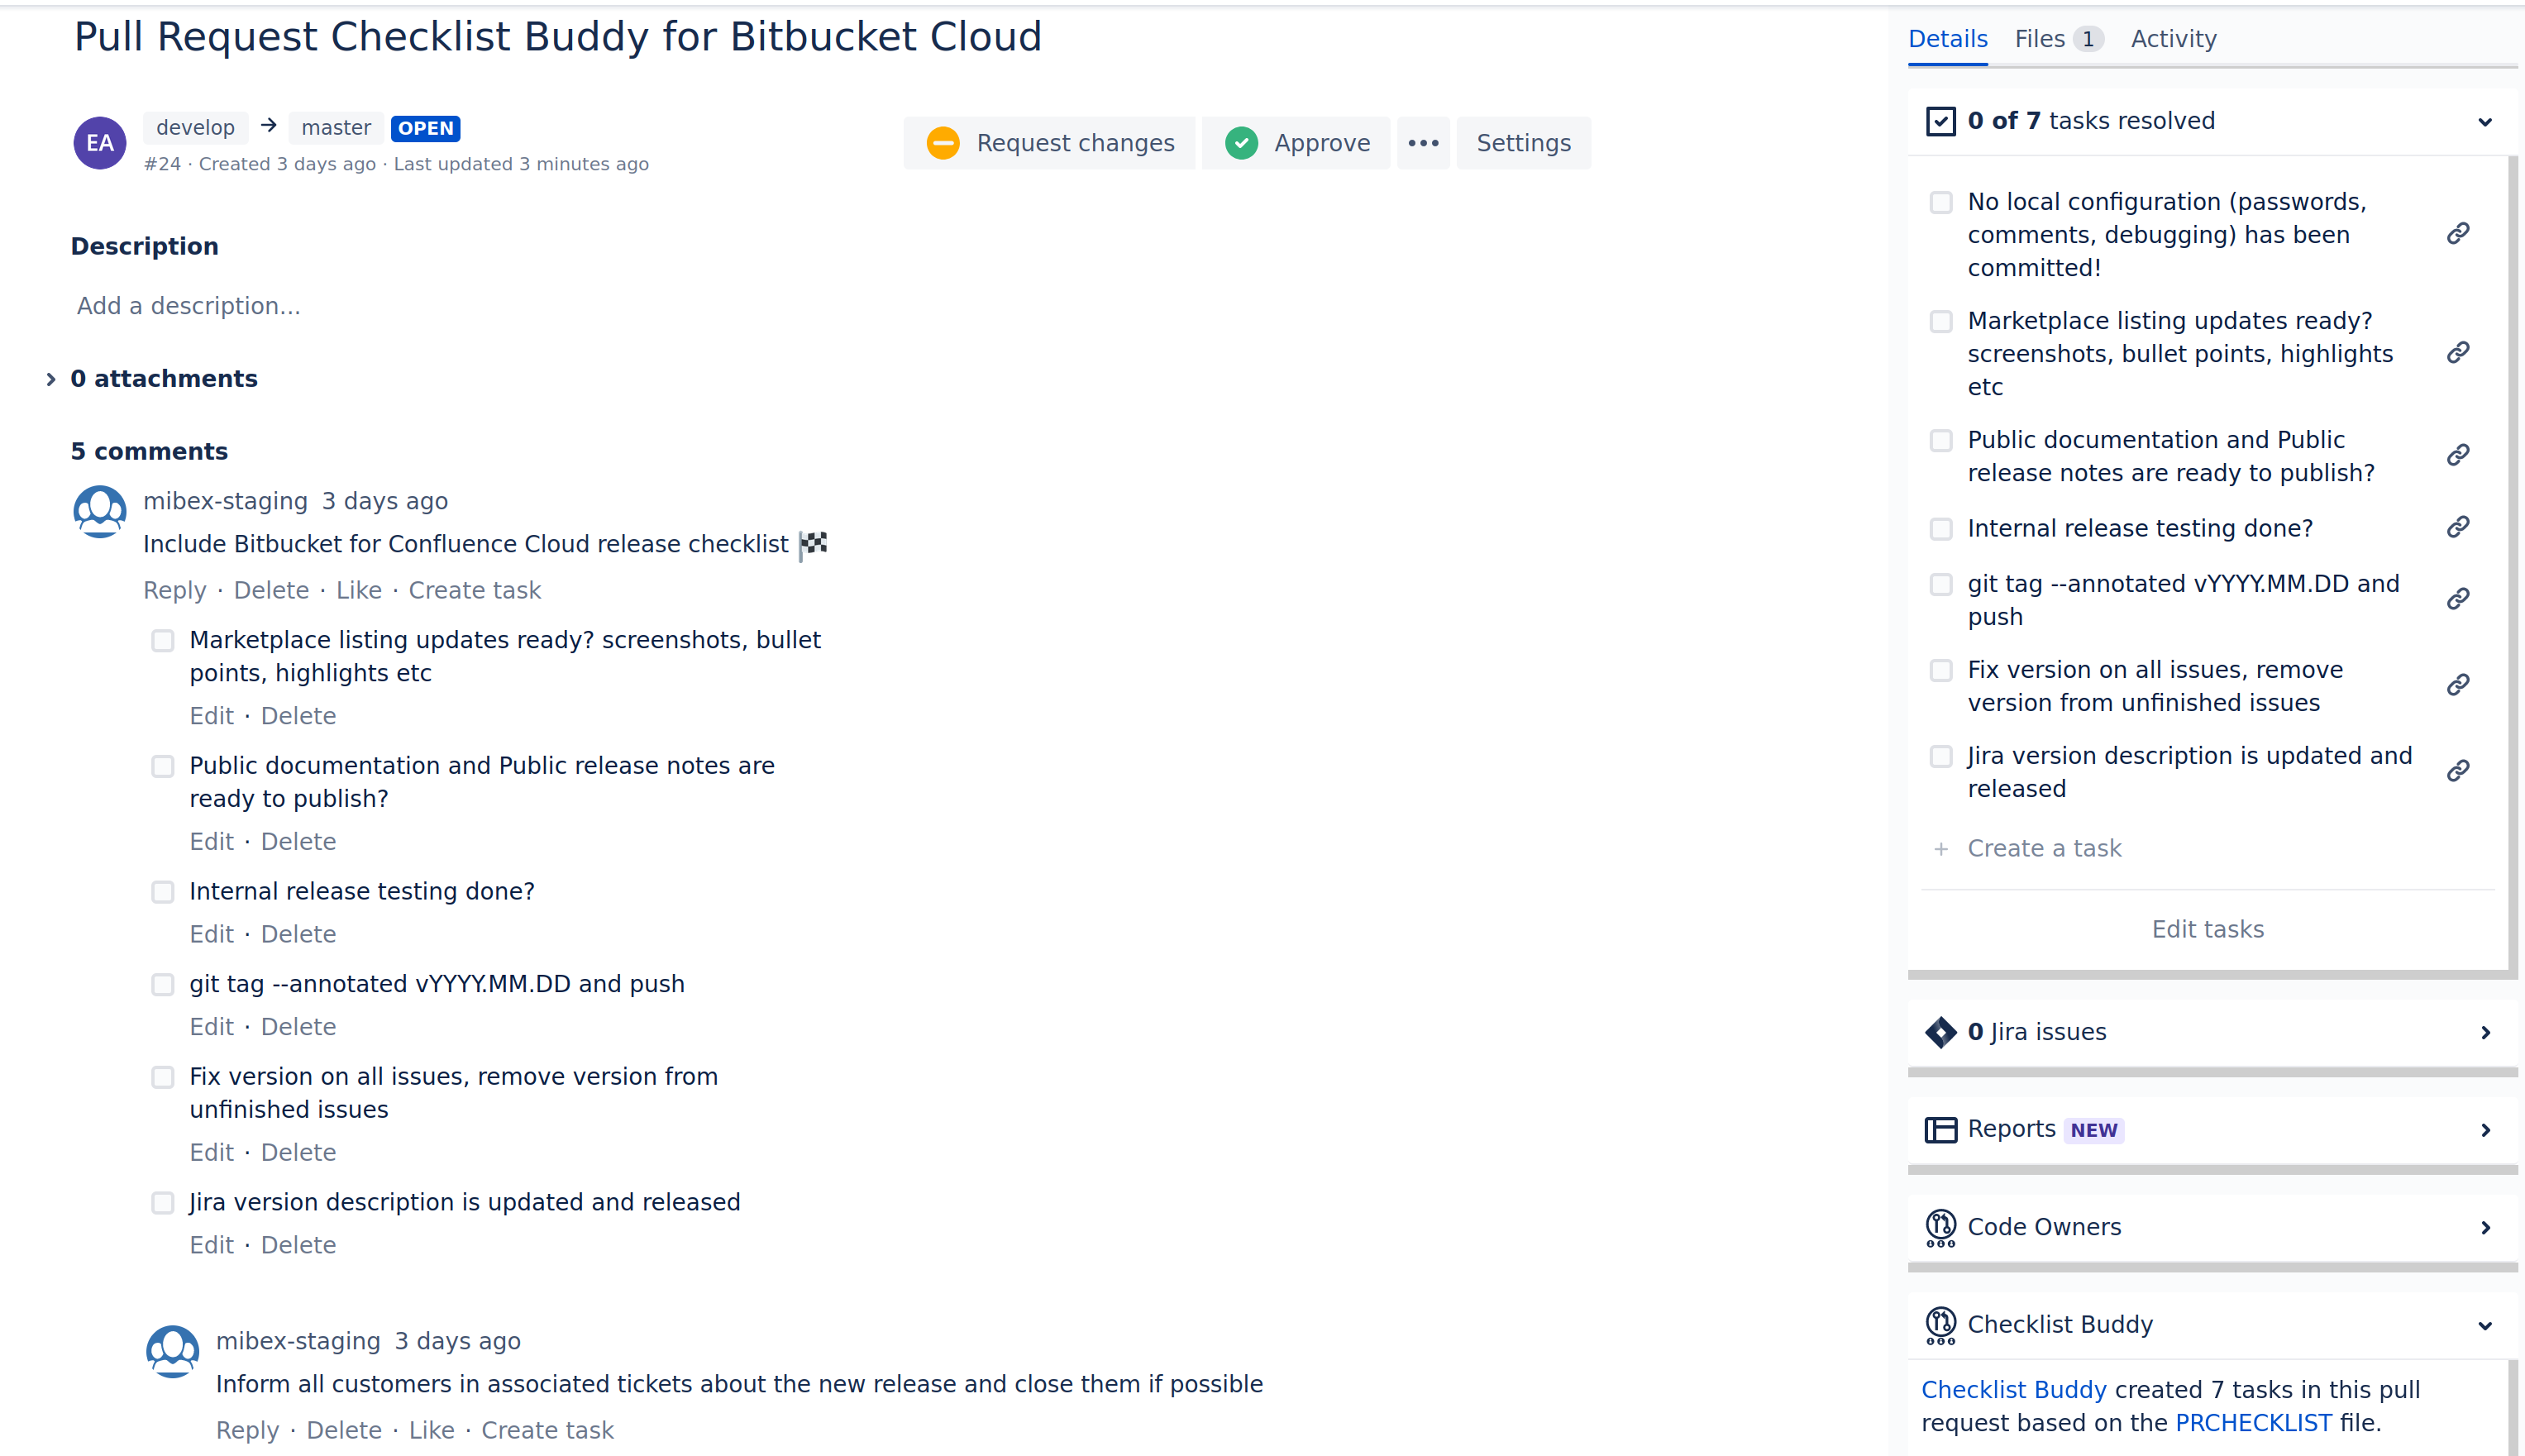Viewport: 2525px width, 1456px height.
Task: Click the link icon beside 'Internal release testing done?'
Action: (x=2458, y=527)
